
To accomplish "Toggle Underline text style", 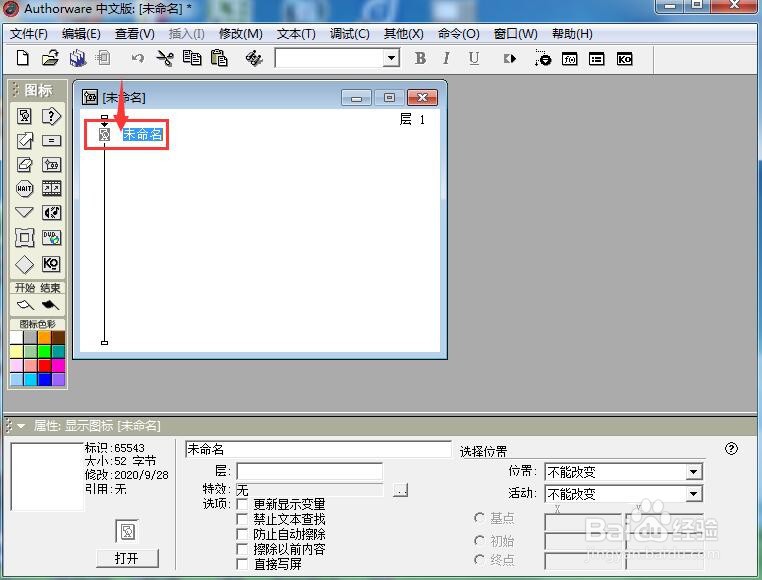I will pyautogui.click(x=474, y=59).
